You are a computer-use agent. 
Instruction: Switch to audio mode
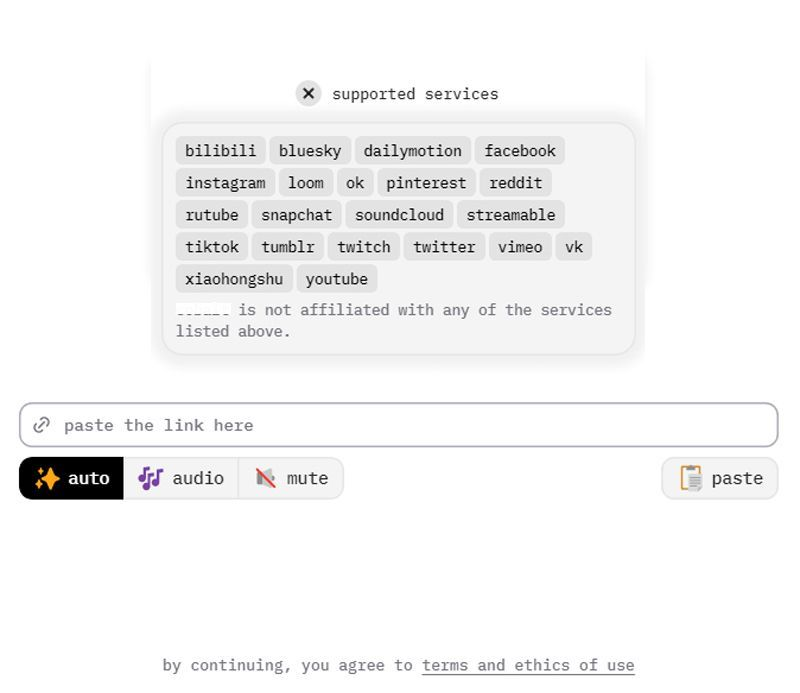(181, 478)
